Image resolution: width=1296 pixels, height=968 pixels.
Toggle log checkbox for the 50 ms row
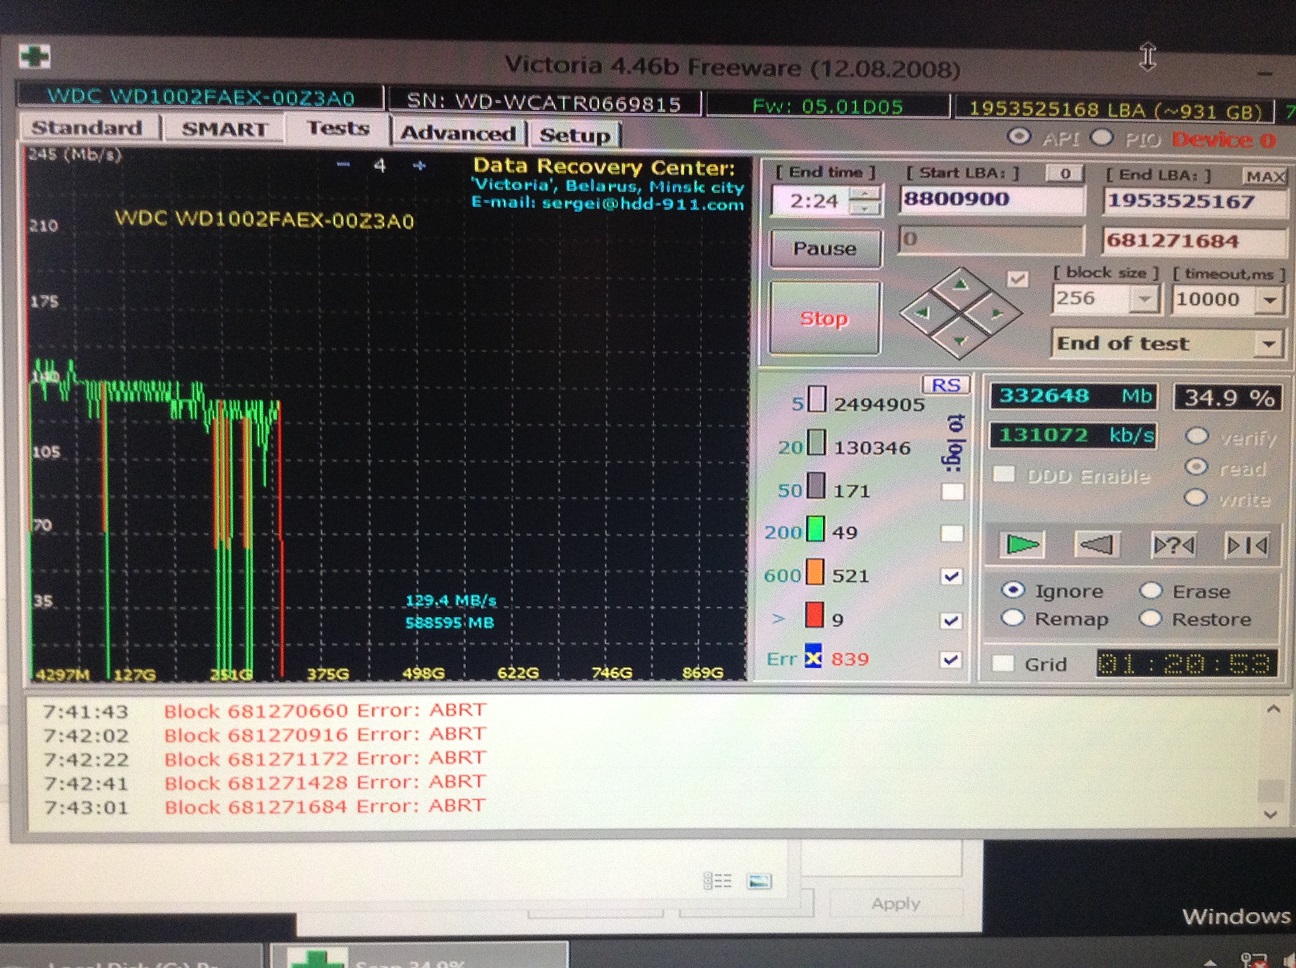[x=952, y=491]
